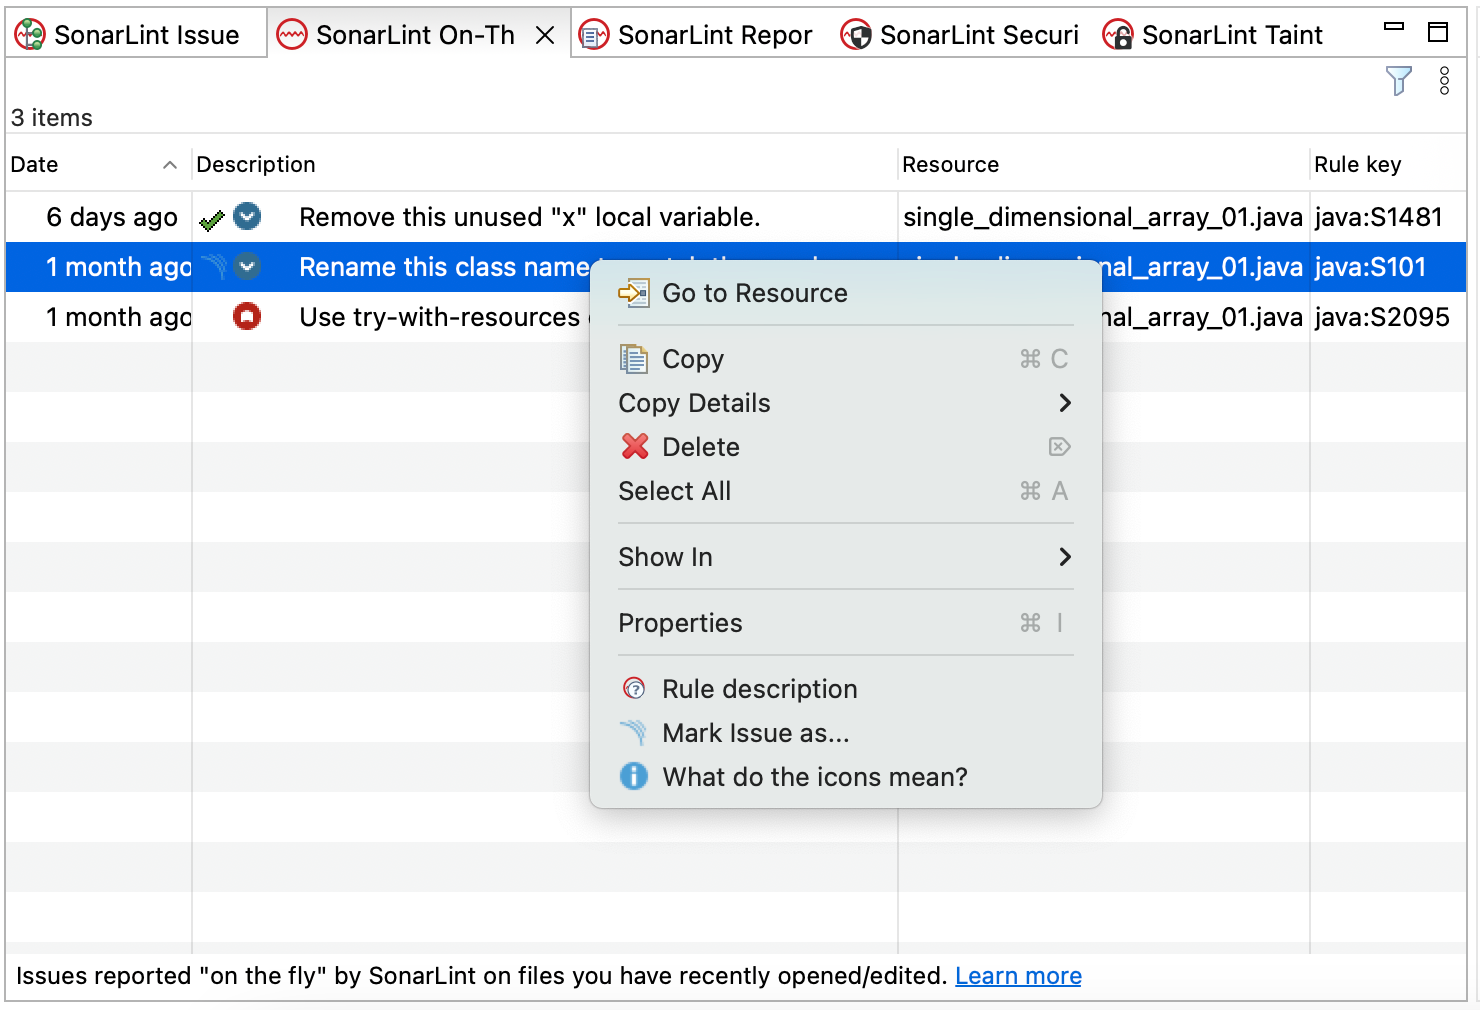The height and width of the screenshot is (1010, 1480).
Task: Click resource cell of the 6 days ago row
Action: tap(1103, 217)
